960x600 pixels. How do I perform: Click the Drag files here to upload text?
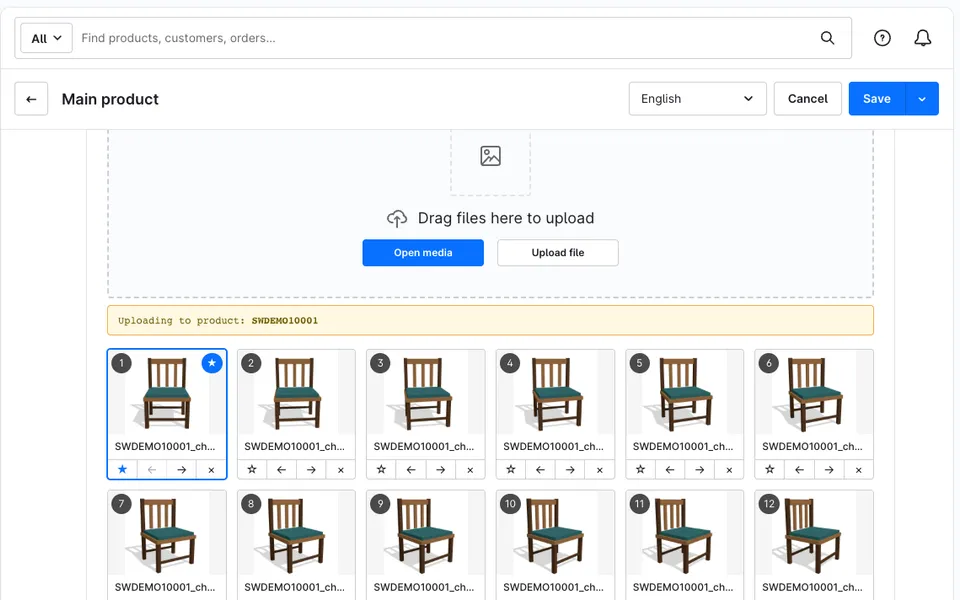click(506, 219)
